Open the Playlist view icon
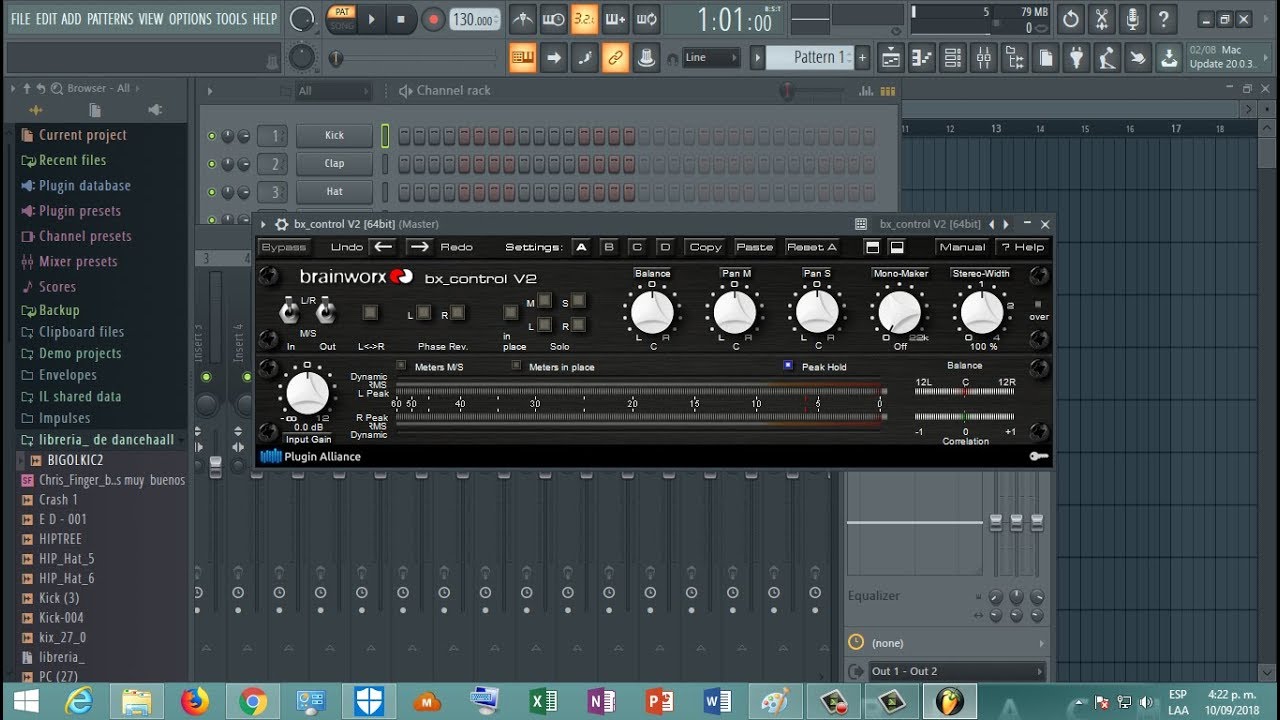The width and height of the screenshot is (1280, 720). 891,58
